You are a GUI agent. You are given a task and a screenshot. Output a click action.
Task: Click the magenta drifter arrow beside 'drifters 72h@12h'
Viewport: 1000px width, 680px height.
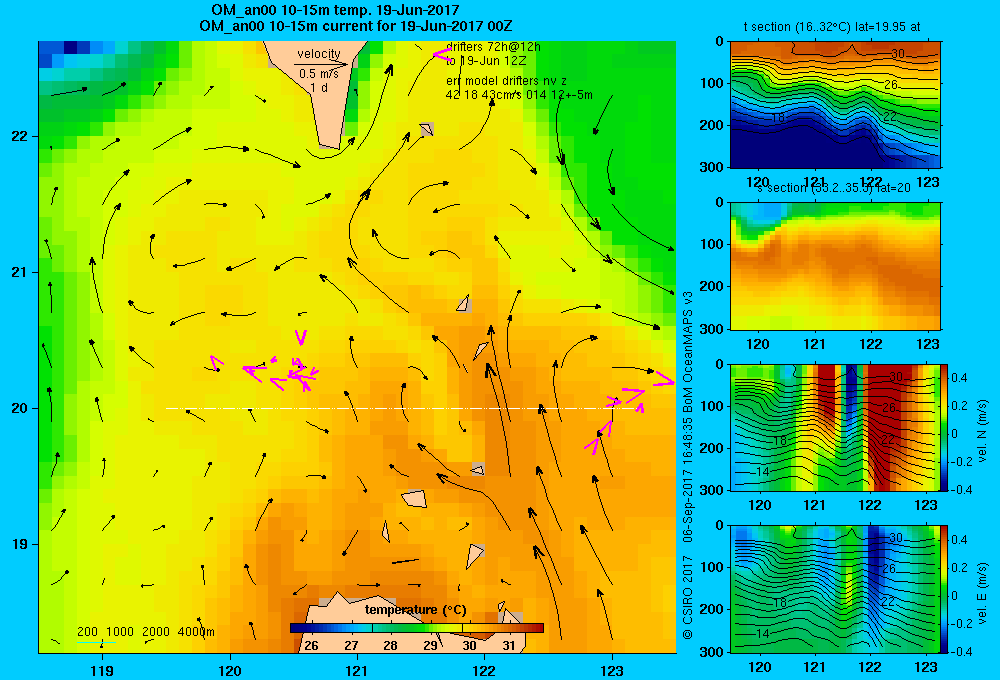(442, 54)
